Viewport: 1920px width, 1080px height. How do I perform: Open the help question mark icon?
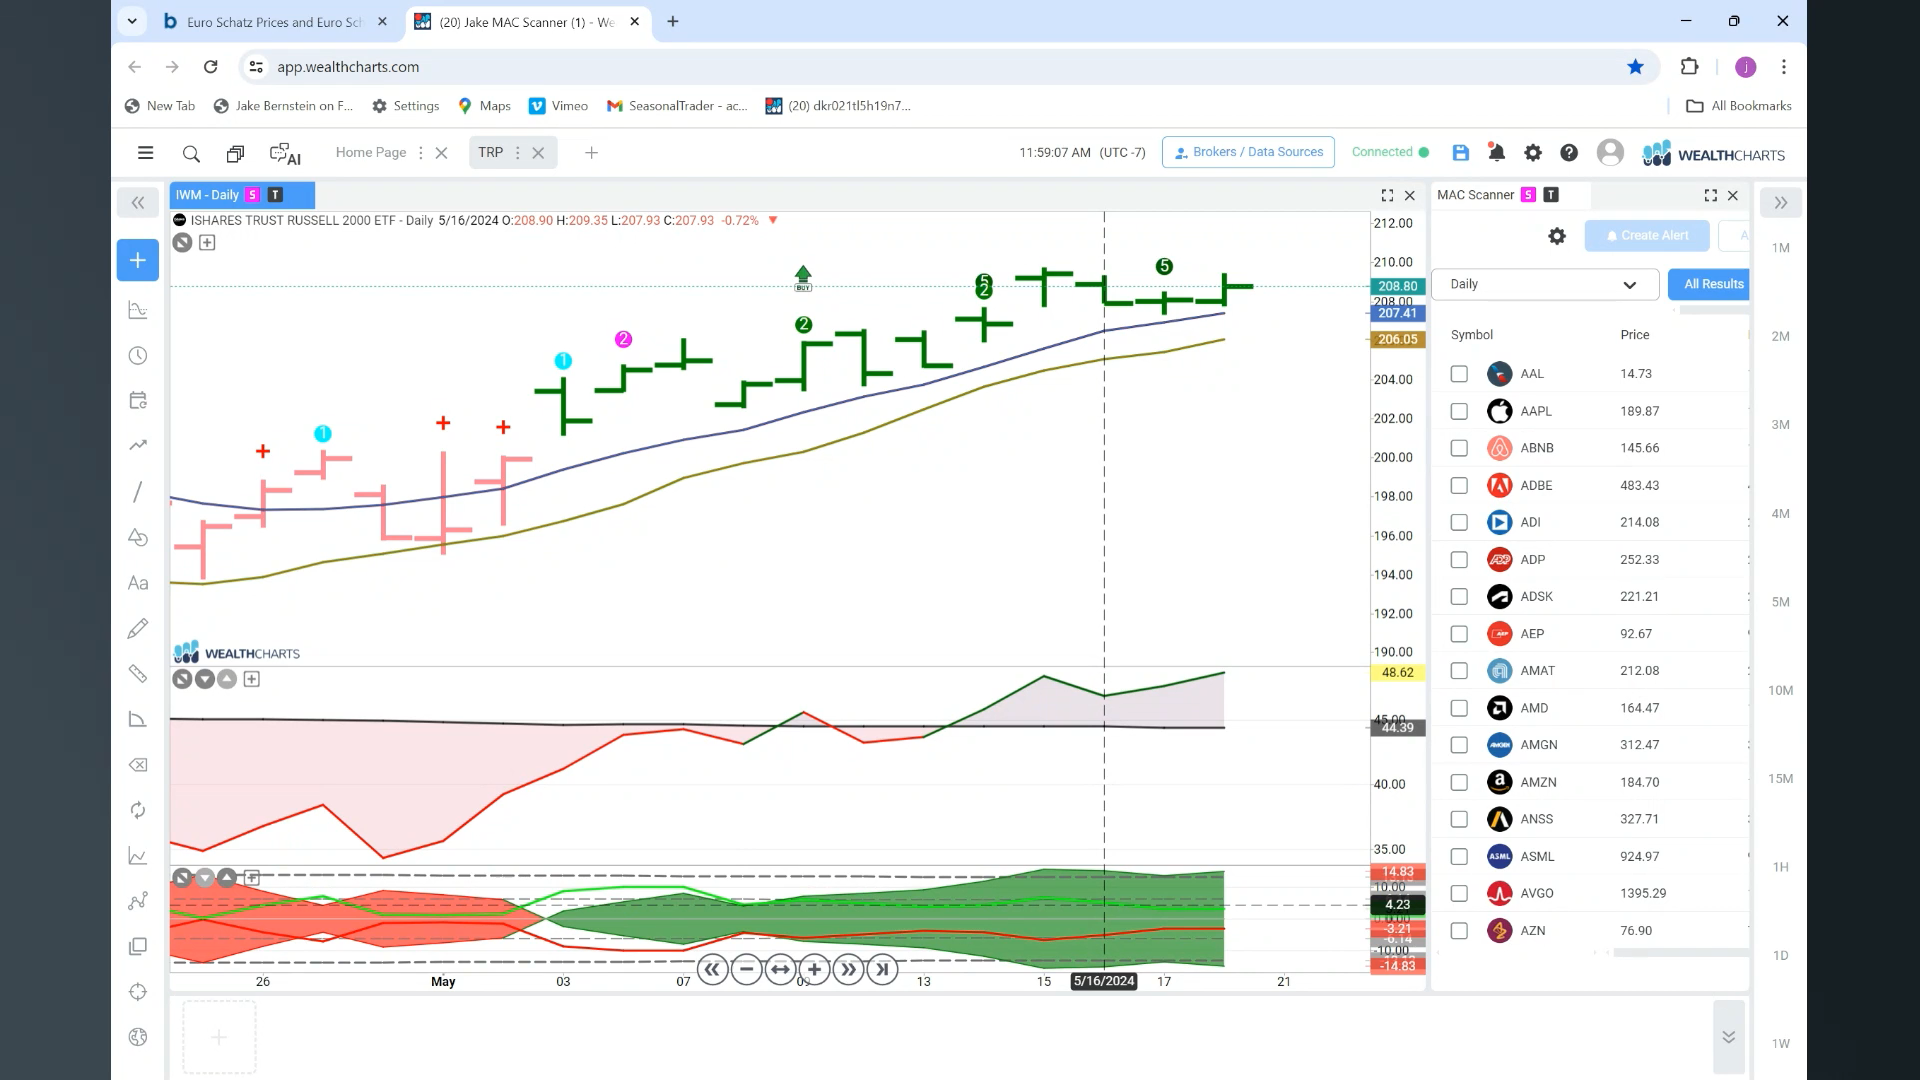point(1569,153)
